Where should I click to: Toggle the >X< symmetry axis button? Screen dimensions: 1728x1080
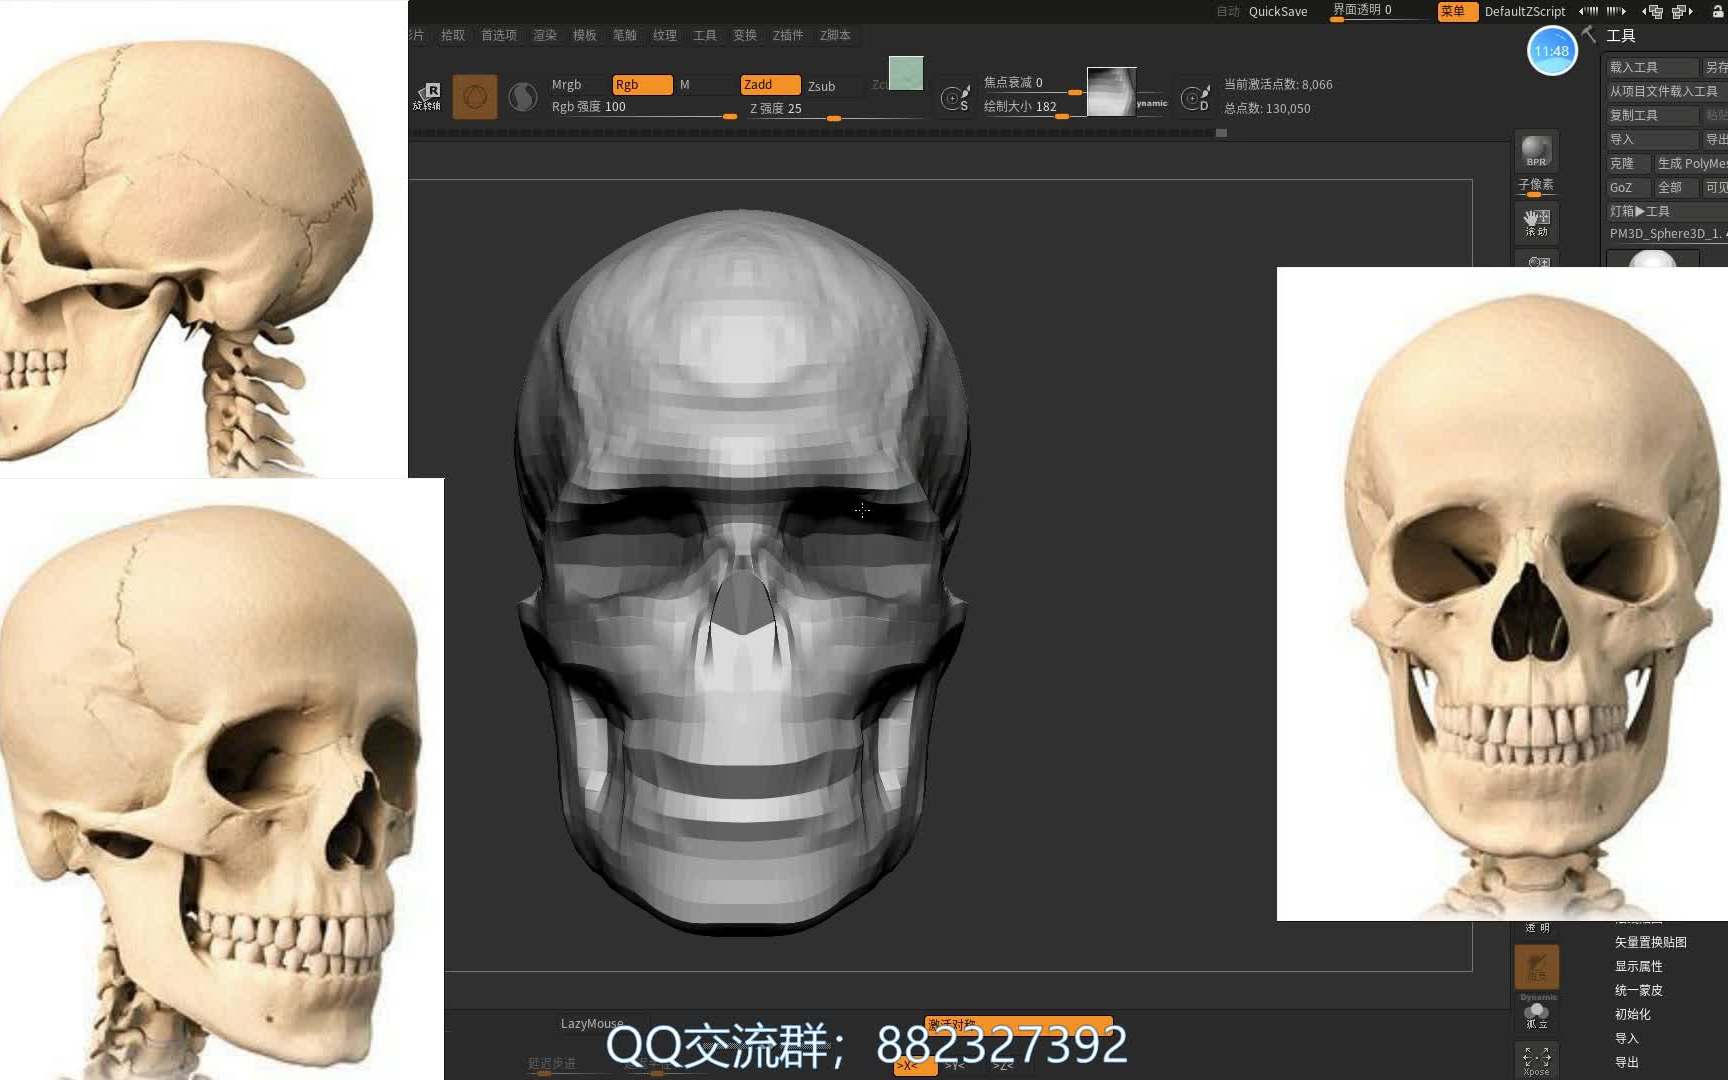coord(914,1066)
